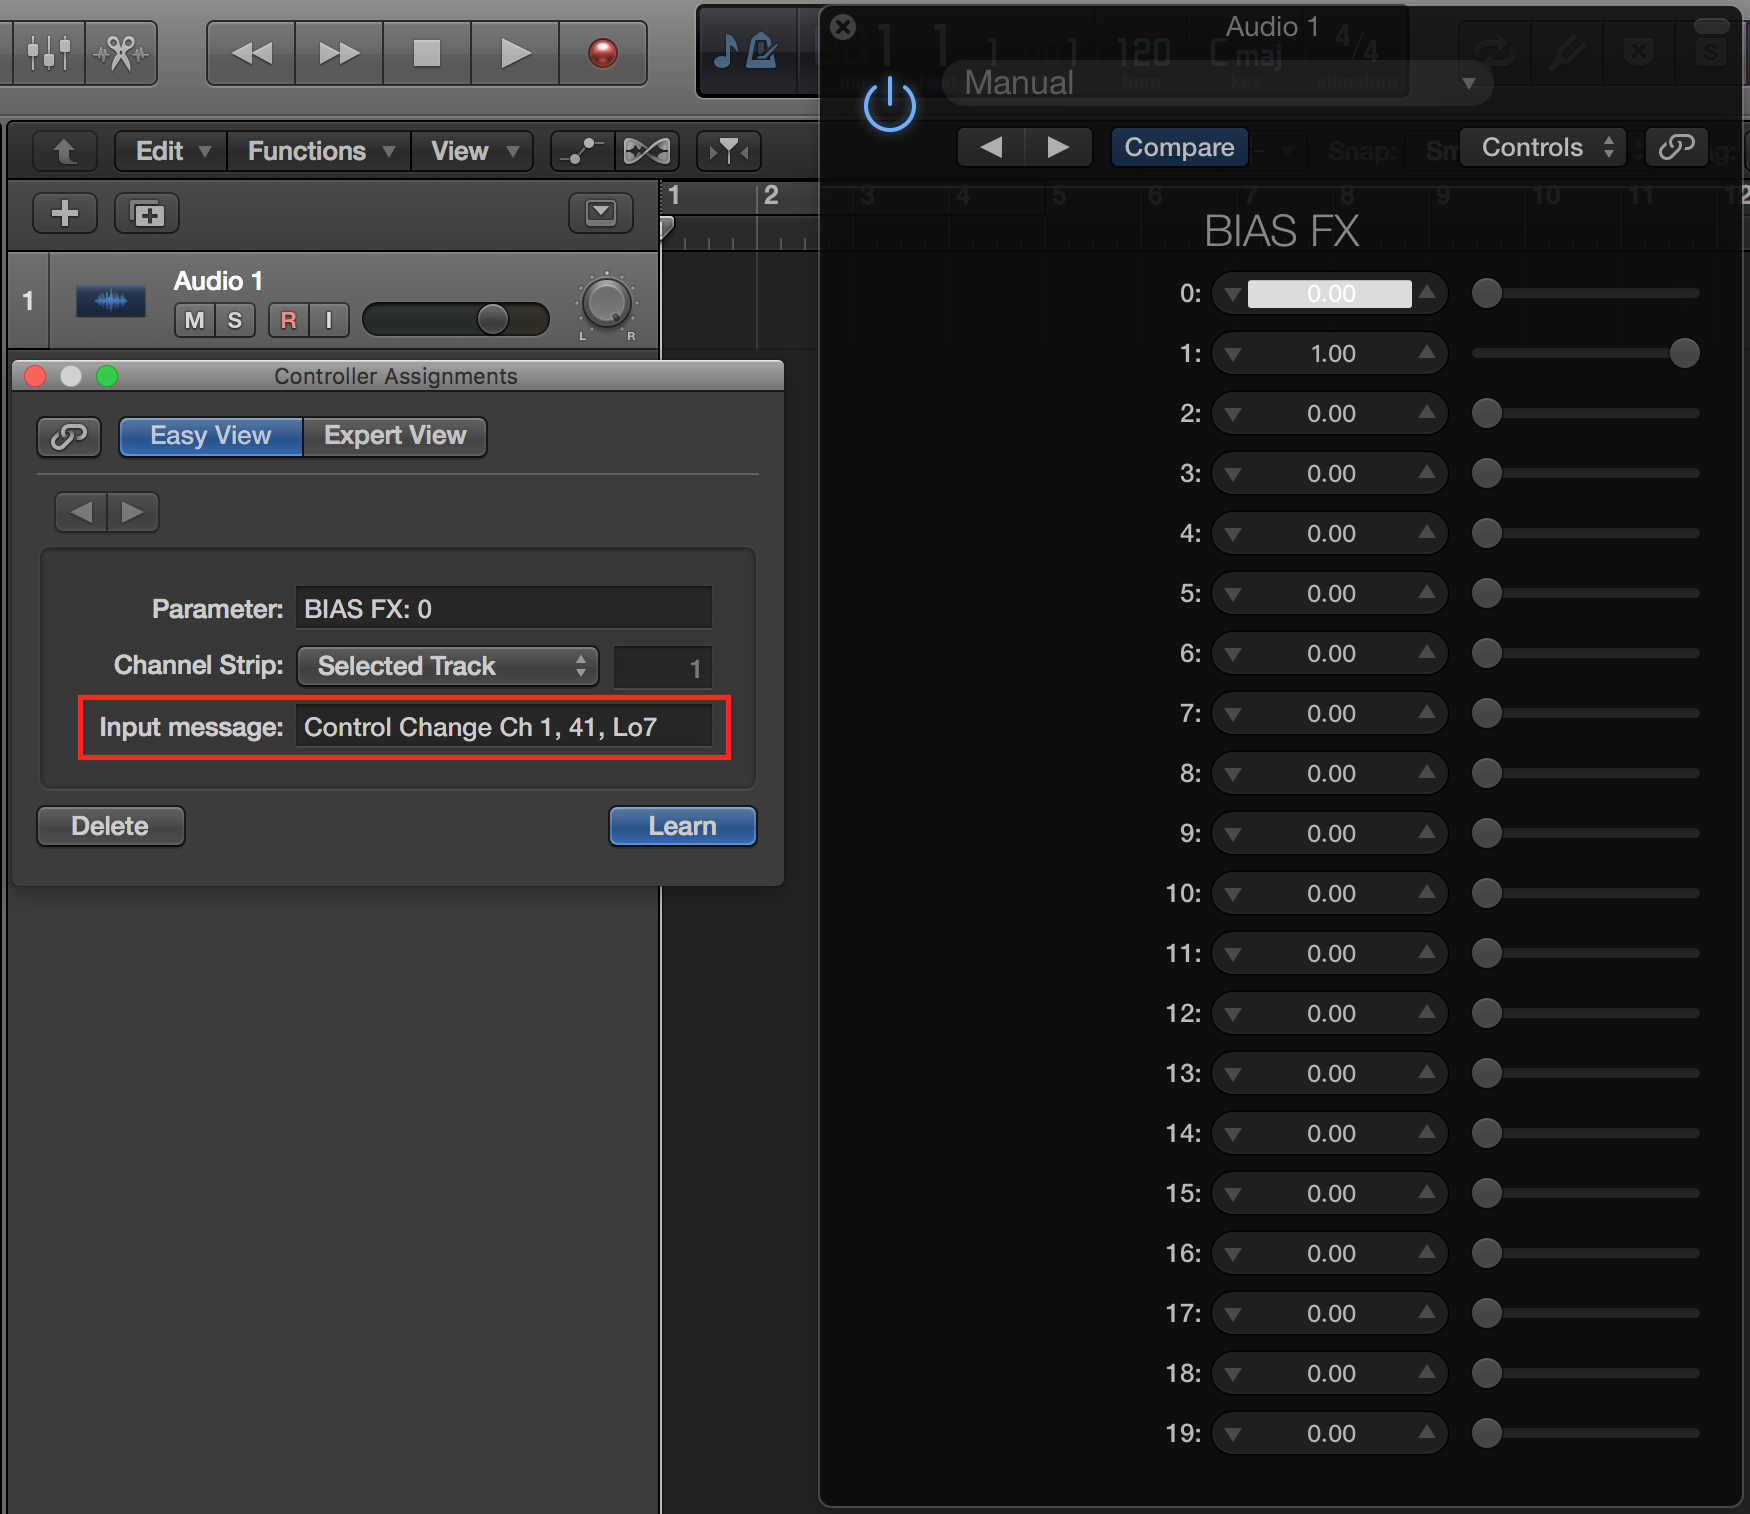Increase parameter 1 with up arrow

point(1427,353)
